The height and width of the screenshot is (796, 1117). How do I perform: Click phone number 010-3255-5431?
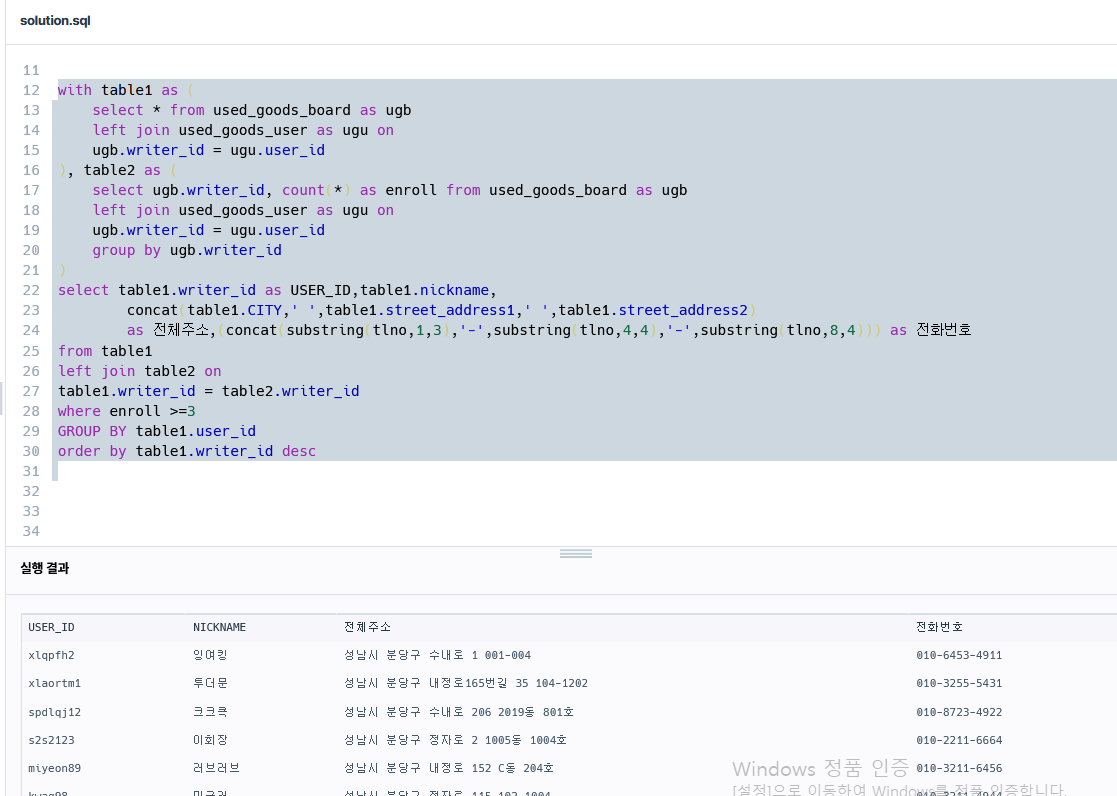[x=959, y=683]
